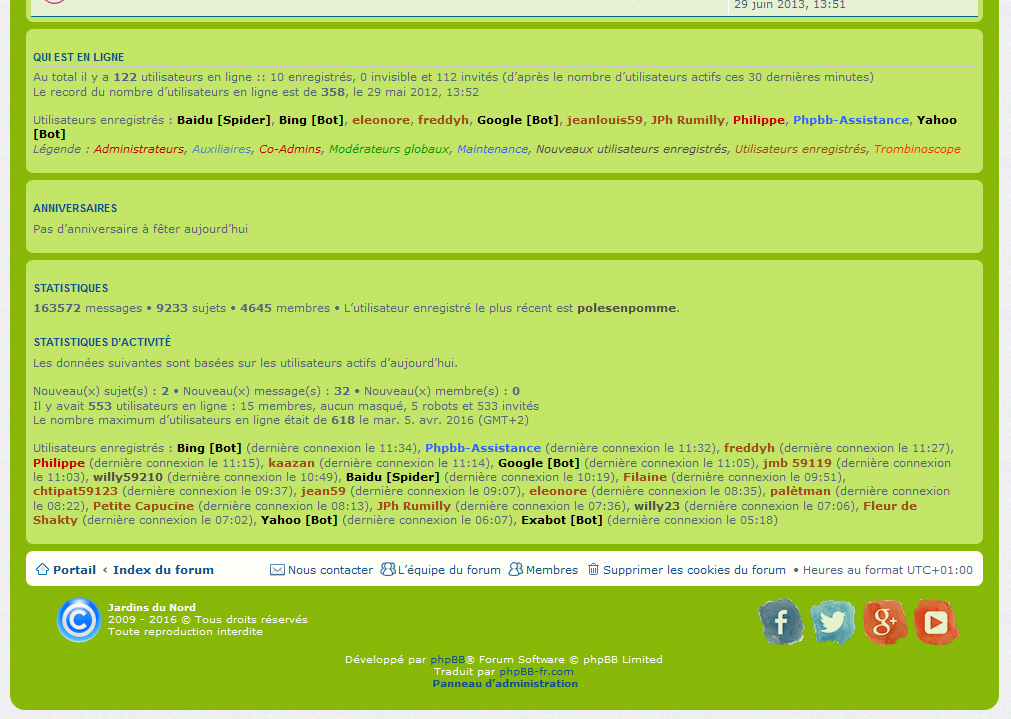This screenshot has width=1011, height=719.
Task: View Petite Capucine's user profile
Action: point(142,506)
